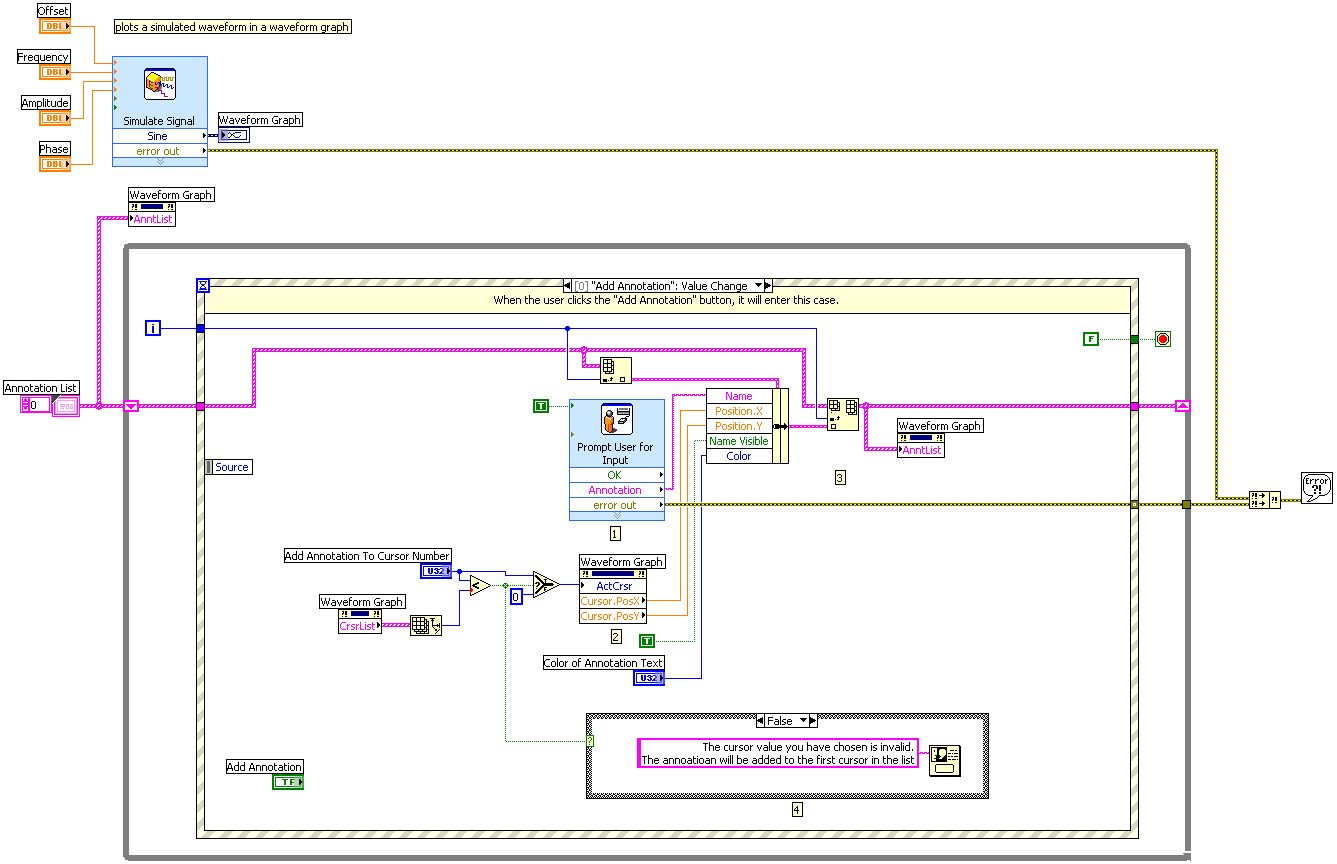Select the Name Visible bundle element
Screen dimensions: 1337x864
coord(739,441)
